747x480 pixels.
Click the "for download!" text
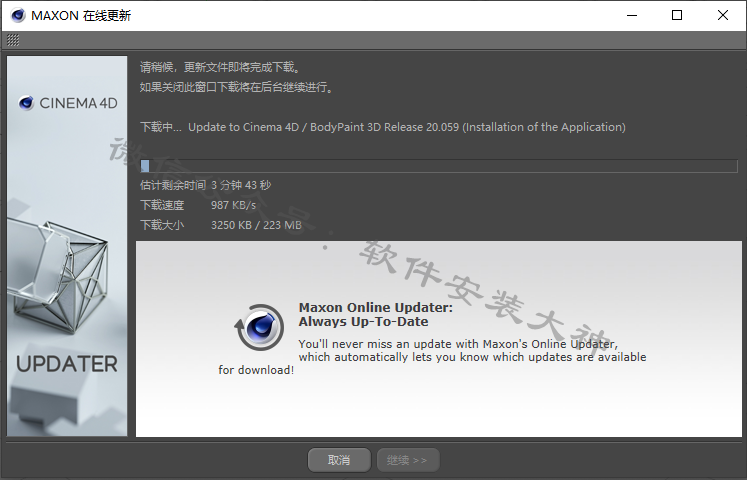pyautogui.click(x=256, y=370)
